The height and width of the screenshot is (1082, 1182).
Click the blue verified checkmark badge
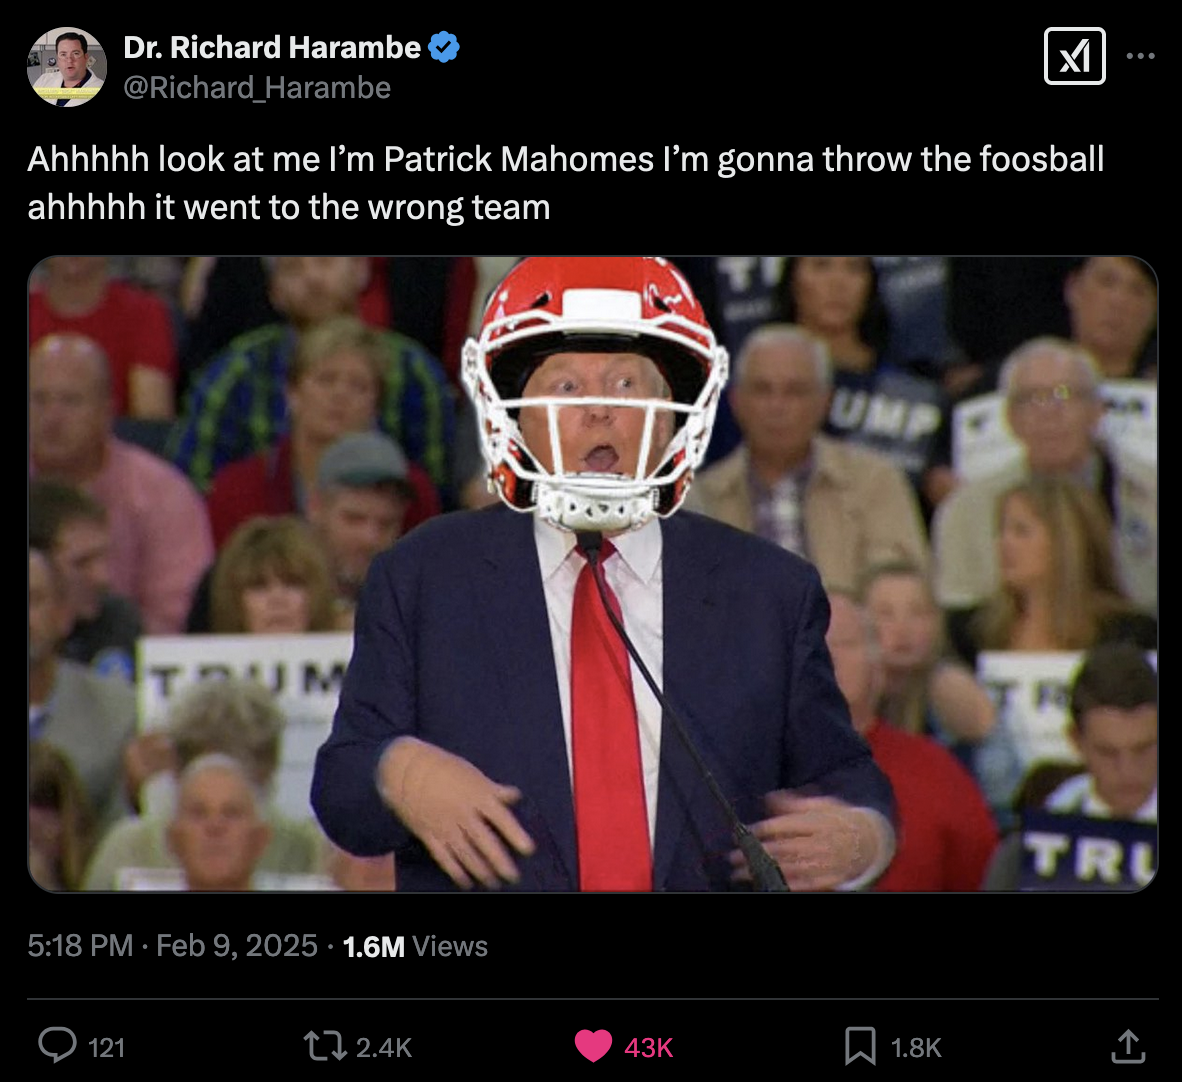[444, 47]
